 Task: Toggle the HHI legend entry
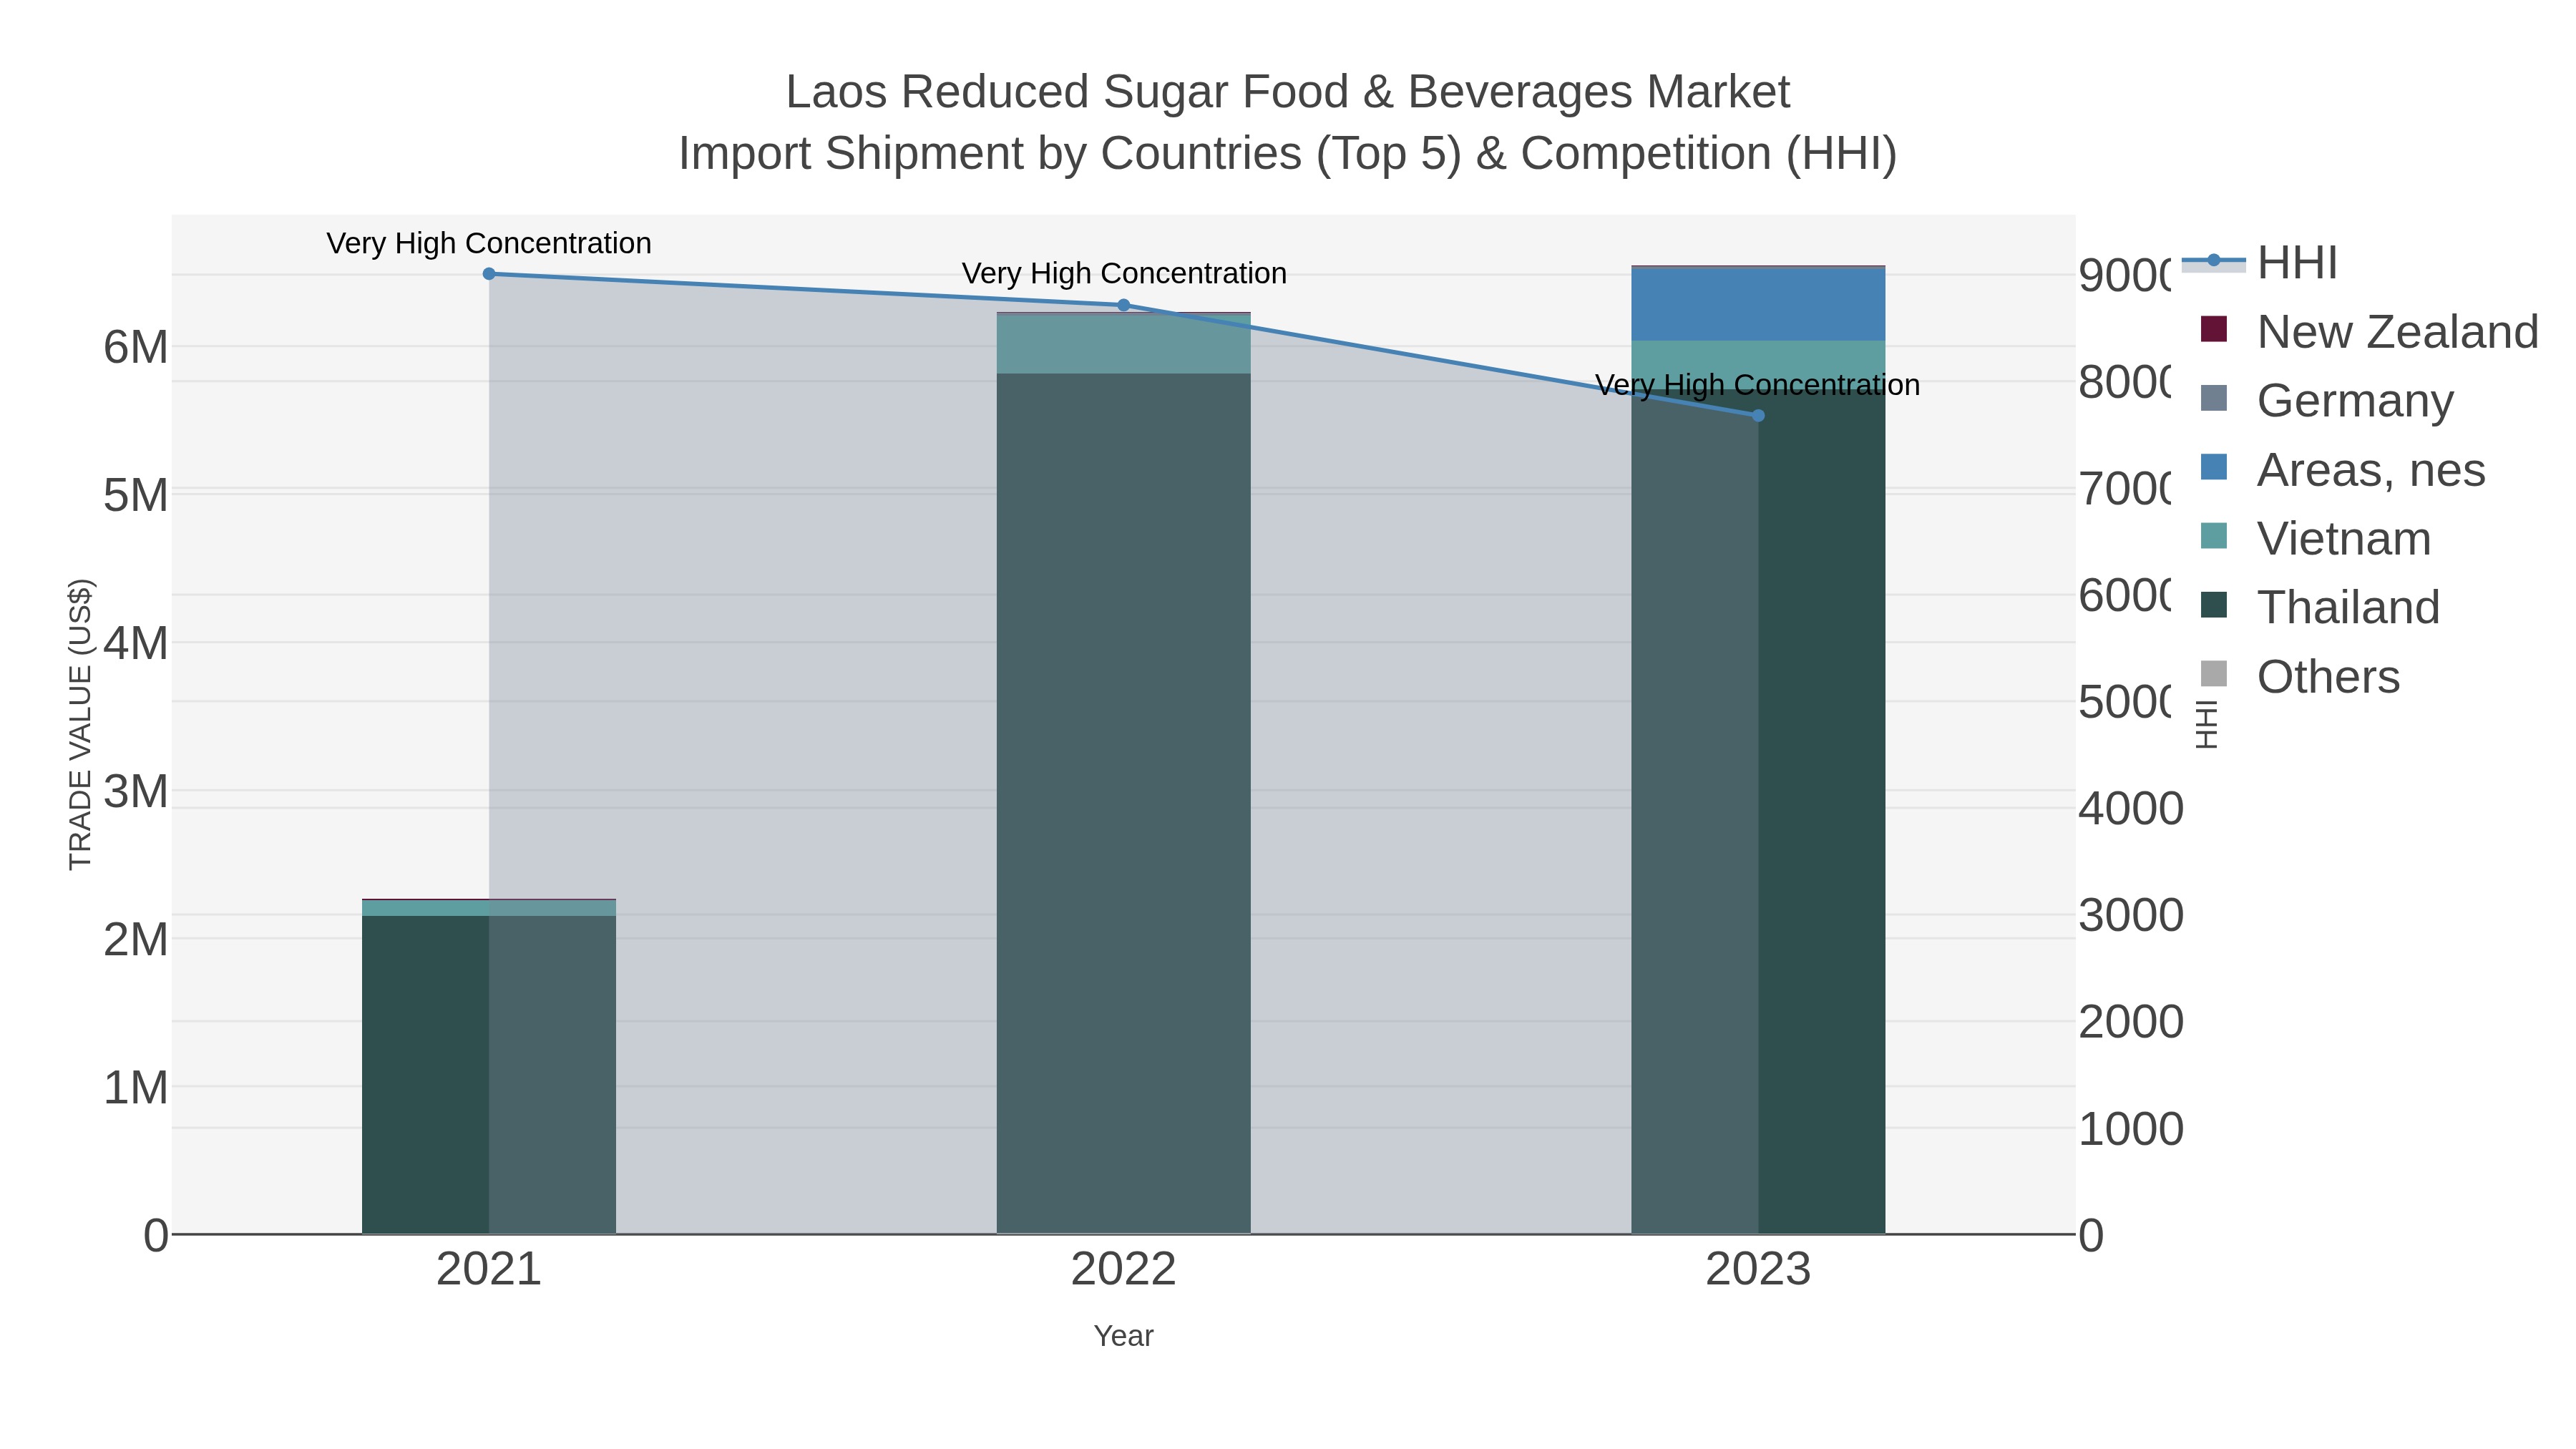[x=2261, y=263]
